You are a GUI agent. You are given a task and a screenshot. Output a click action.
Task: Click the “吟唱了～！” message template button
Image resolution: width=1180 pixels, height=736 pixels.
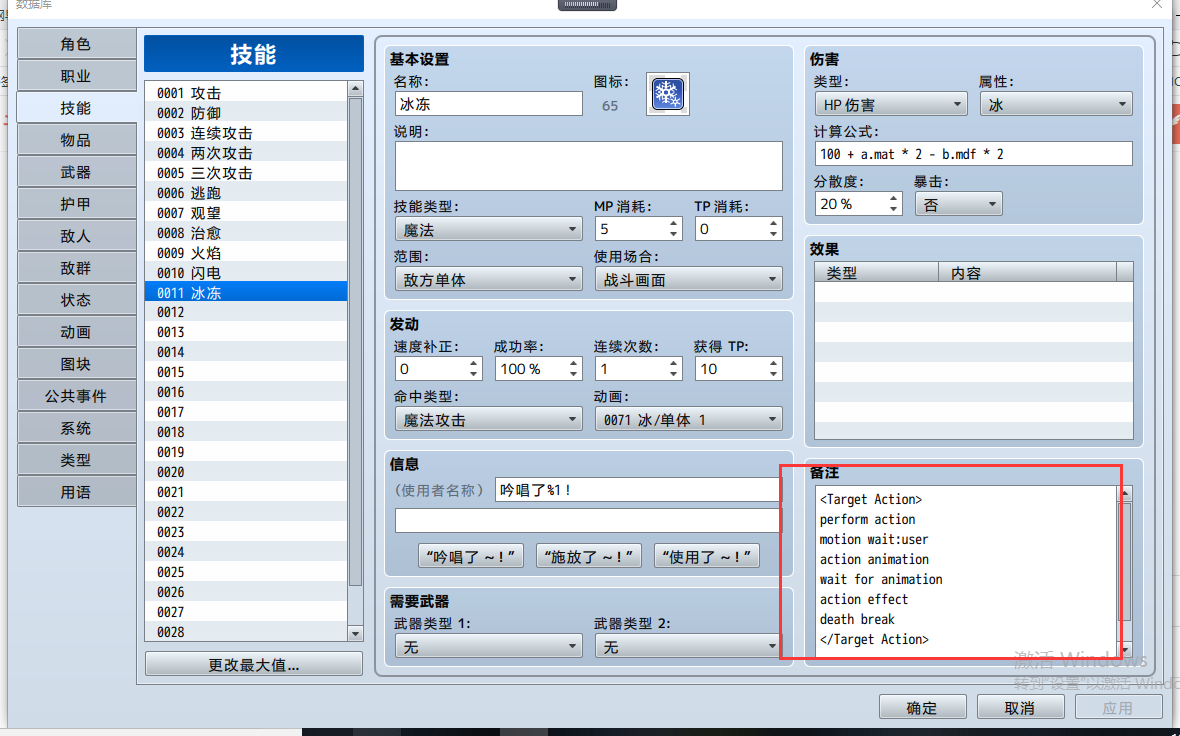(470, 556)
